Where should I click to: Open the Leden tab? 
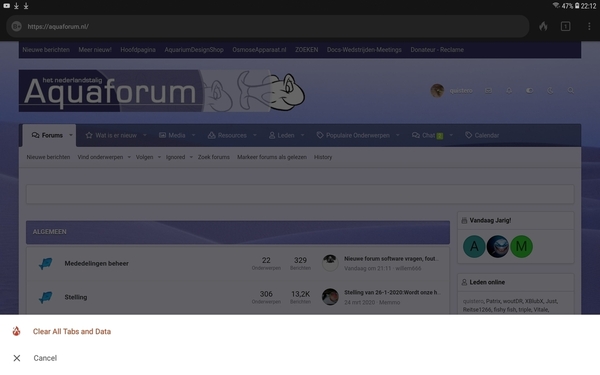[282, 135]
